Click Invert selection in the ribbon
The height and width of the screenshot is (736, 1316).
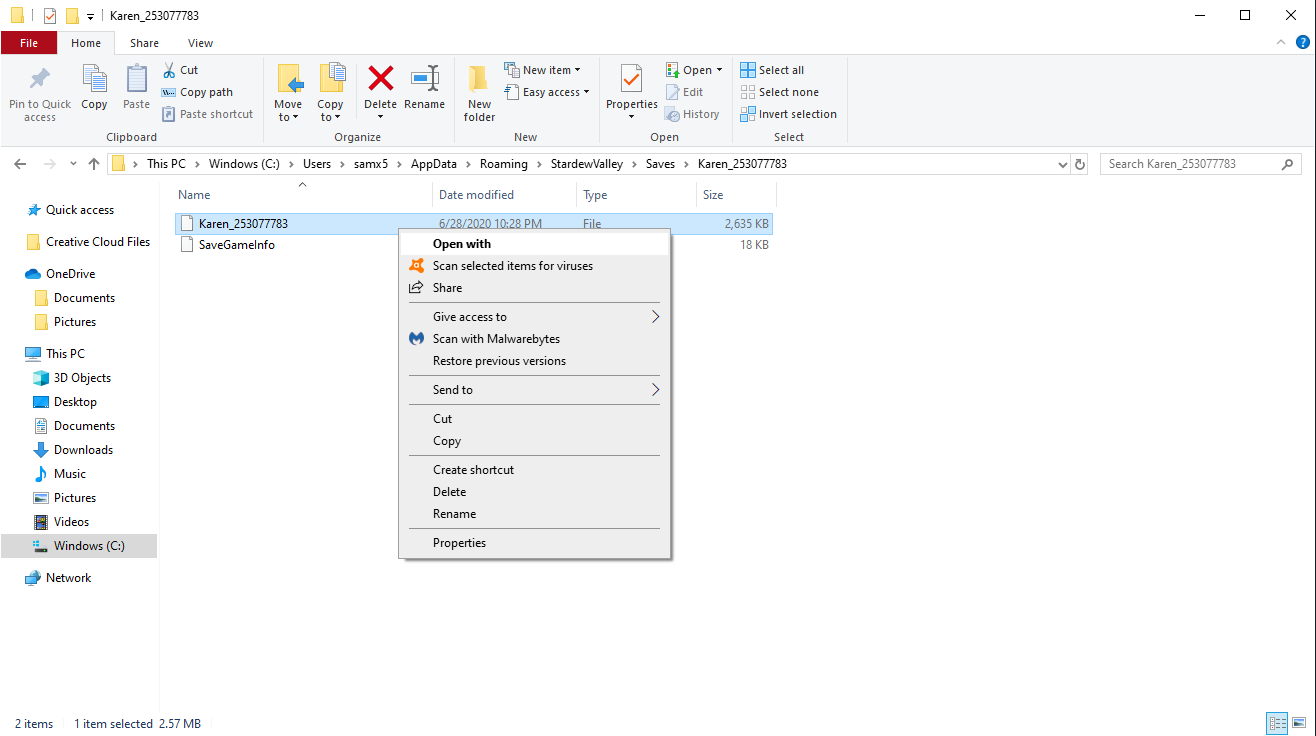(x=788, y=114)
